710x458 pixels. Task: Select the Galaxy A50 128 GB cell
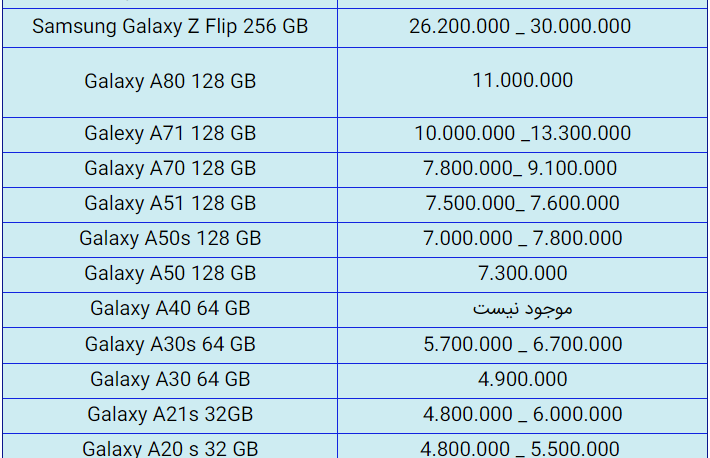pos(170,274)
